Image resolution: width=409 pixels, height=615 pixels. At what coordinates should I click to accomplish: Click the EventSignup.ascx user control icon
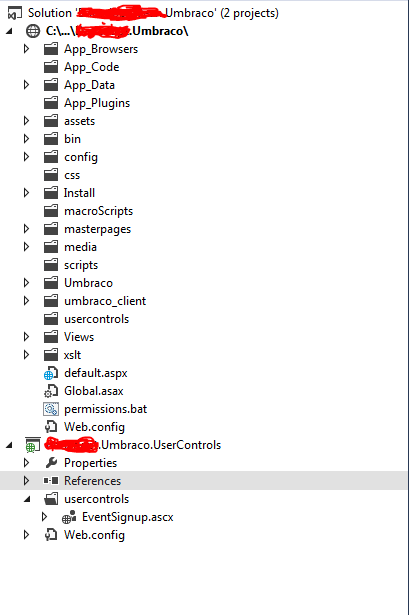pos(69,517)
